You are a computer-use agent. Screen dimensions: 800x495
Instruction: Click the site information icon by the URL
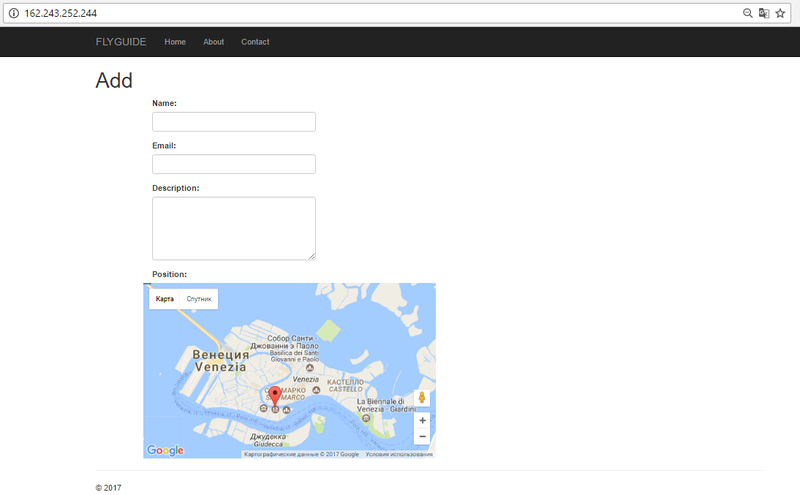(x=13, y=13)
